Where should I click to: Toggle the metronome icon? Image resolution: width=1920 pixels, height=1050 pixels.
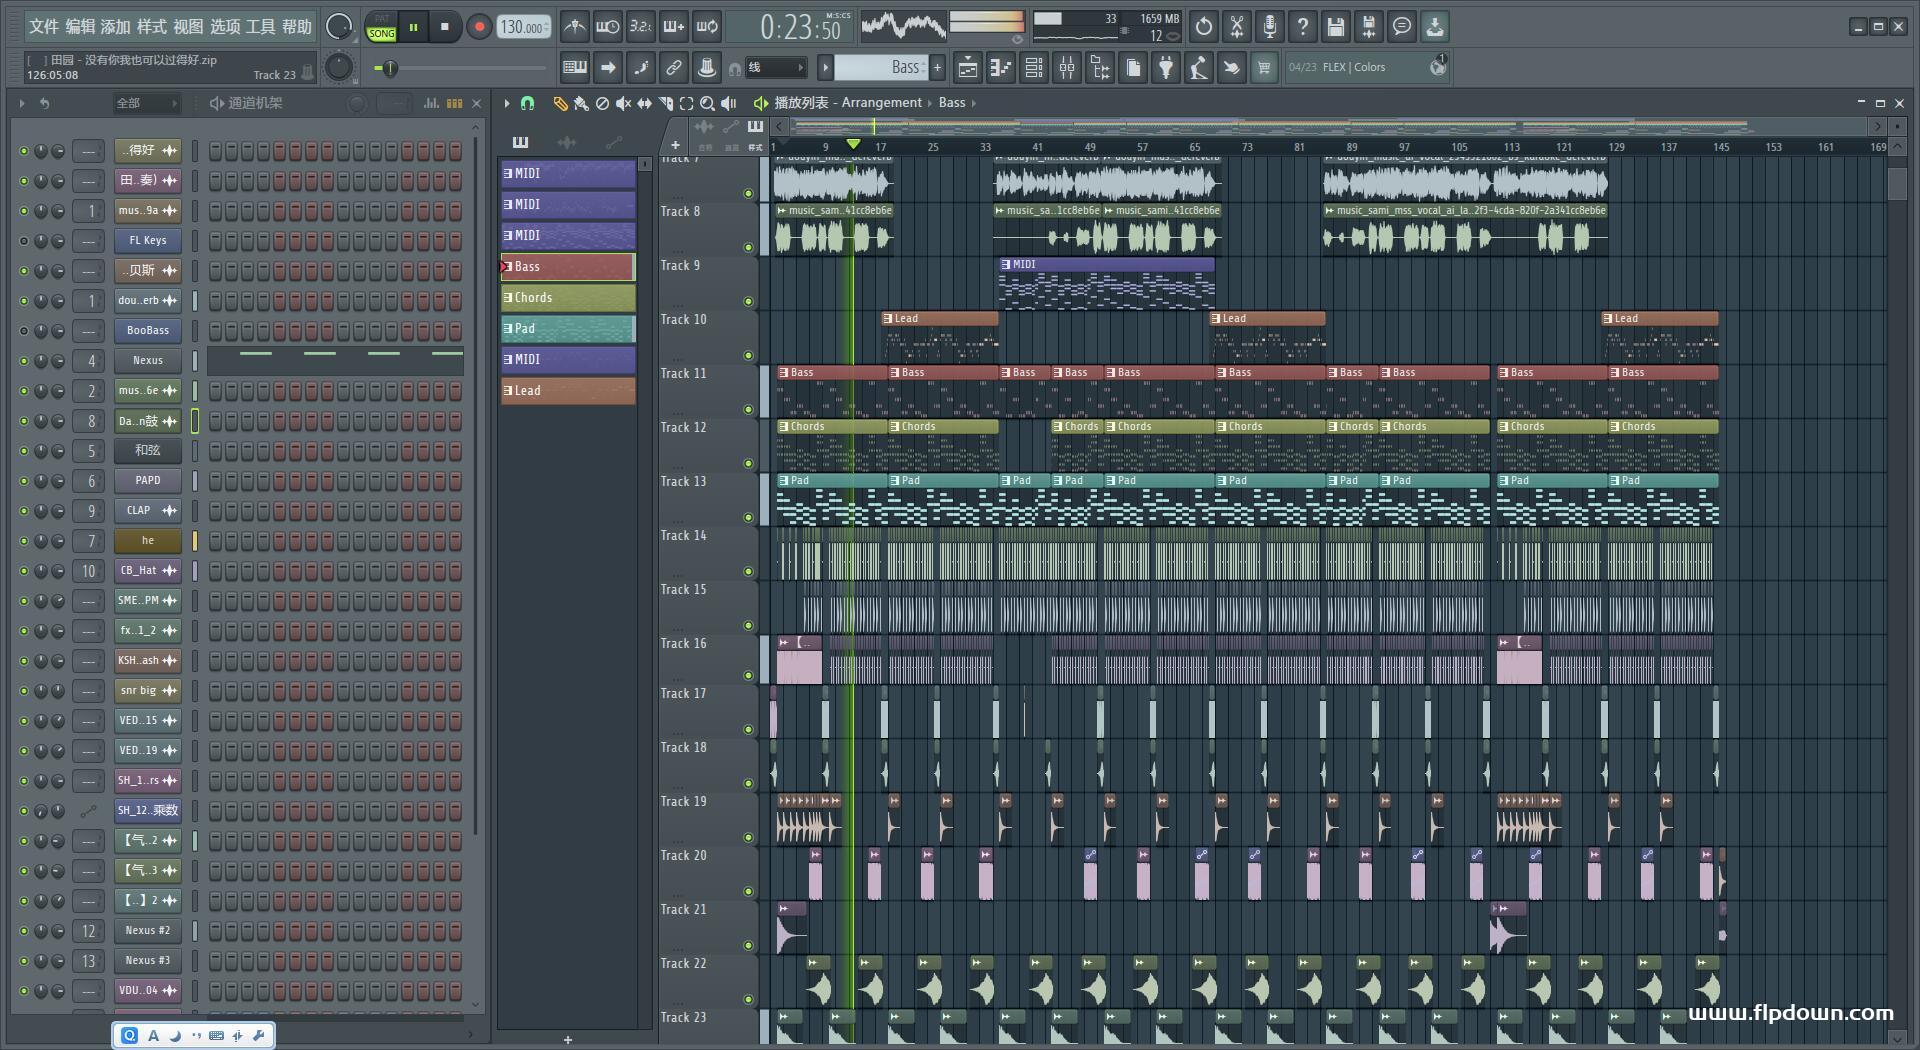574,27
